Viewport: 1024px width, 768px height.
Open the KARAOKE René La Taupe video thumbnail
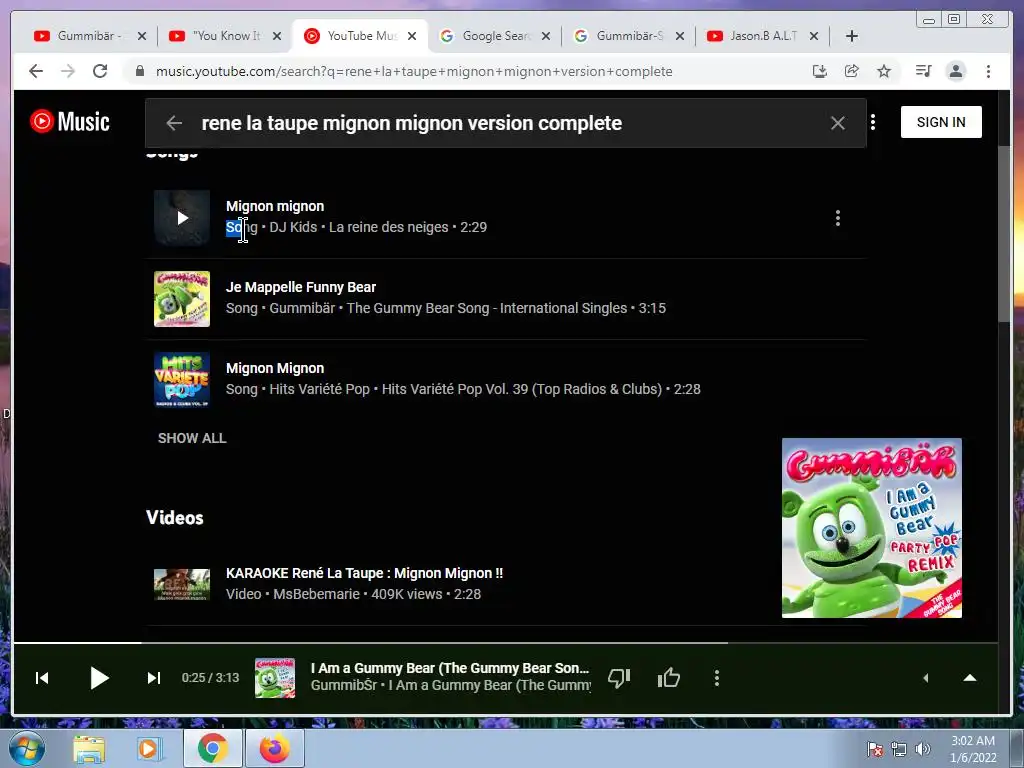point(182,584)
